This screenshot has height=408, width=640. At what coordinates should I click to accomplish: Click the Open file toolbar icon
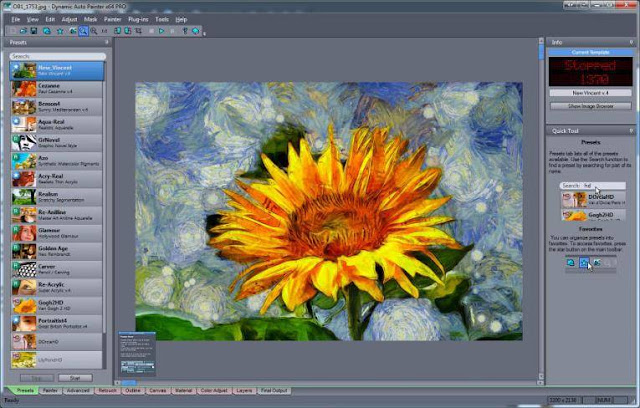(x=24, y=31)
